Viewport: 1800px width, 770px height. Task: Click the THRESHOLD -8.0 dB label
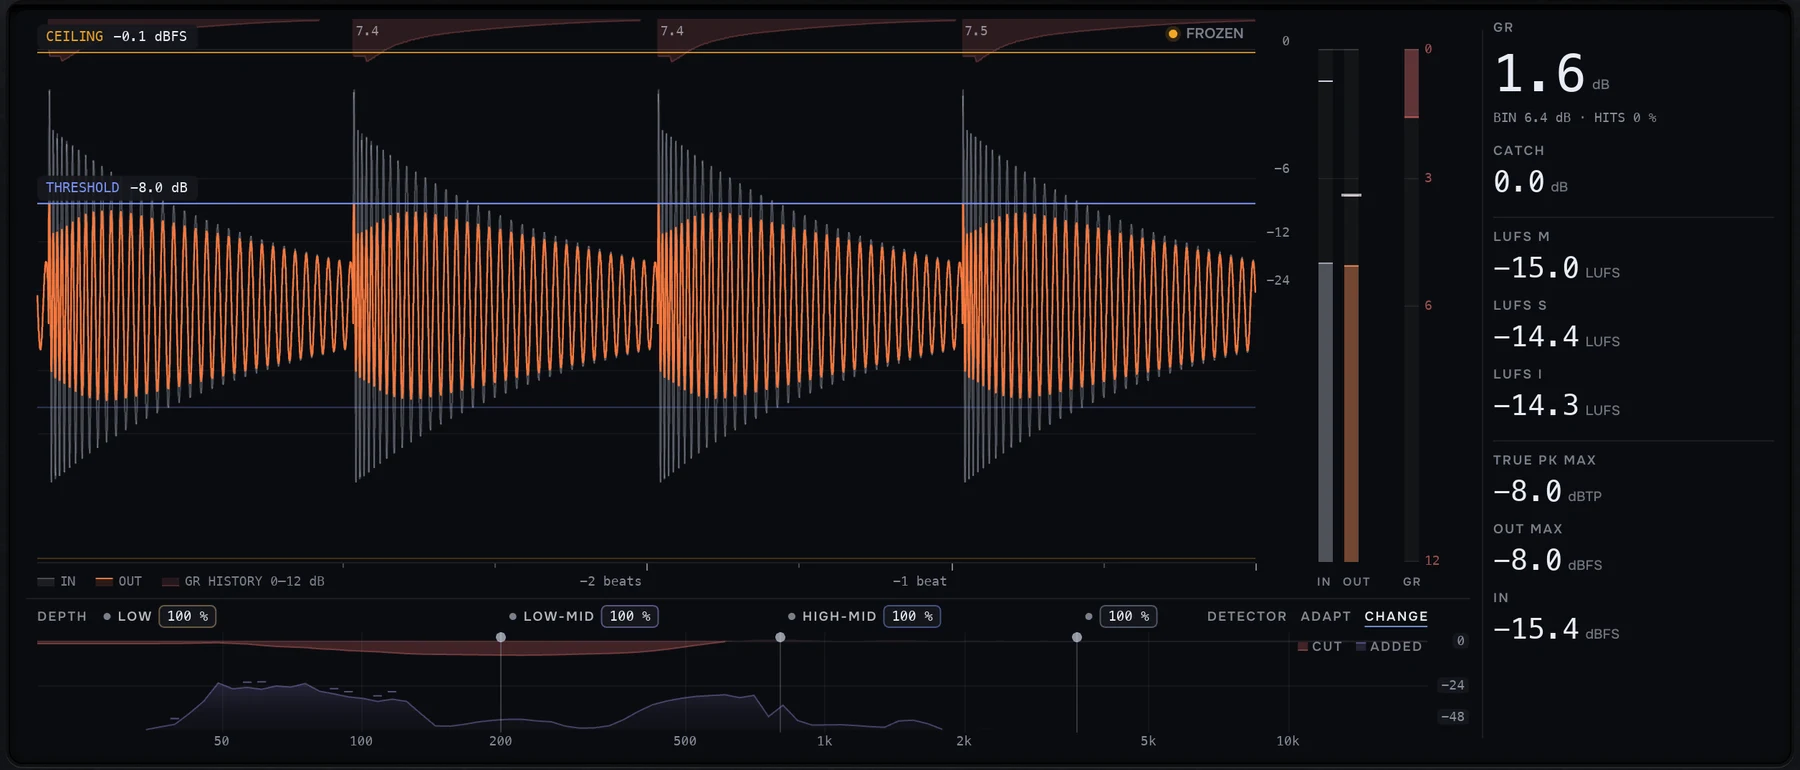(x=117, y=188)
